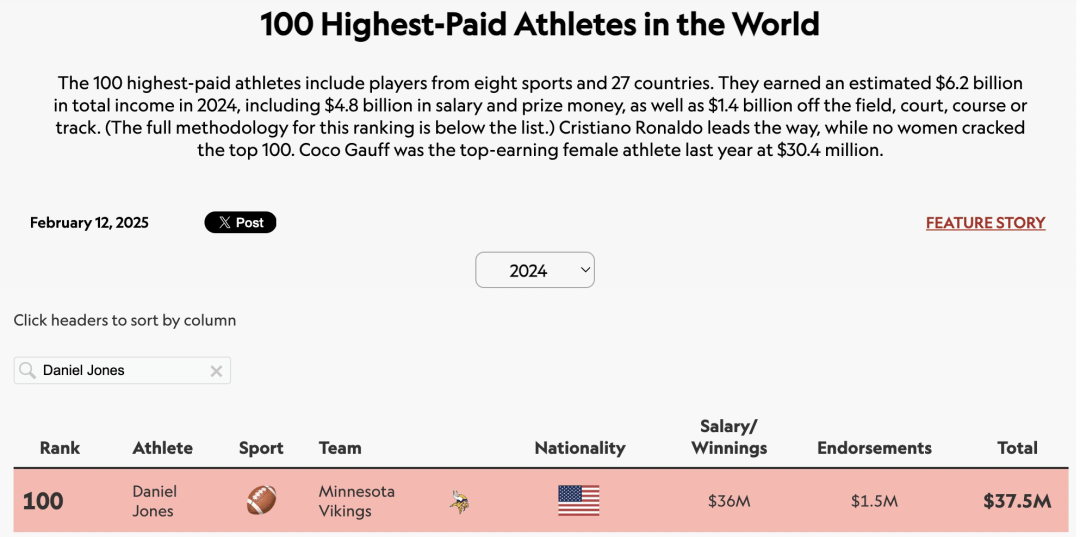Image resolution: width=1080 pixels, height=537 pixels.
Task: Click the football sport icon
Action: (x=261, y=500)
